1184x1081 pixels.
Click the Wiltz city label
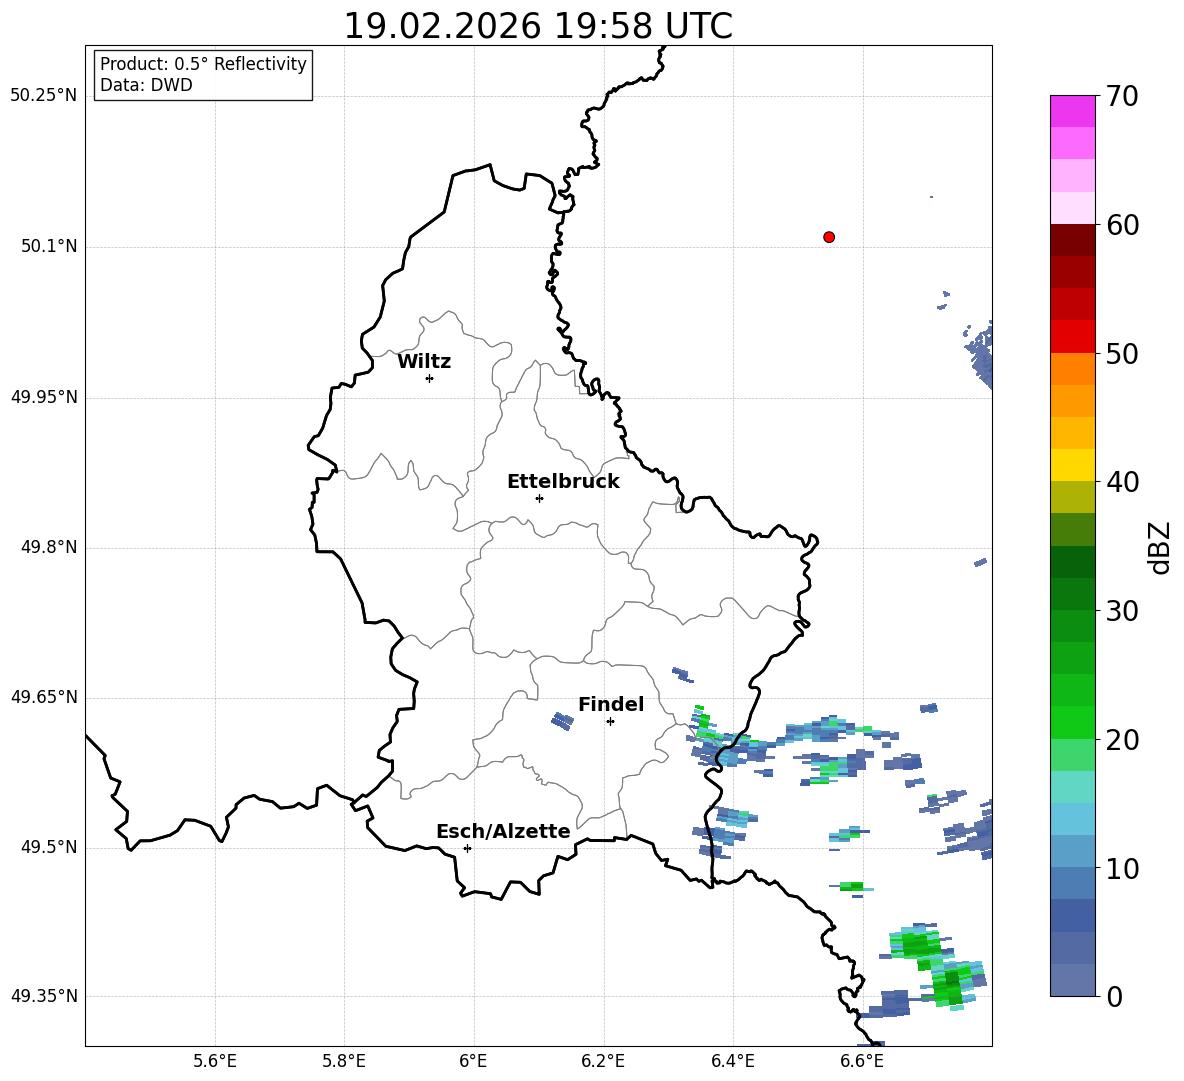(x=424, y=362)
